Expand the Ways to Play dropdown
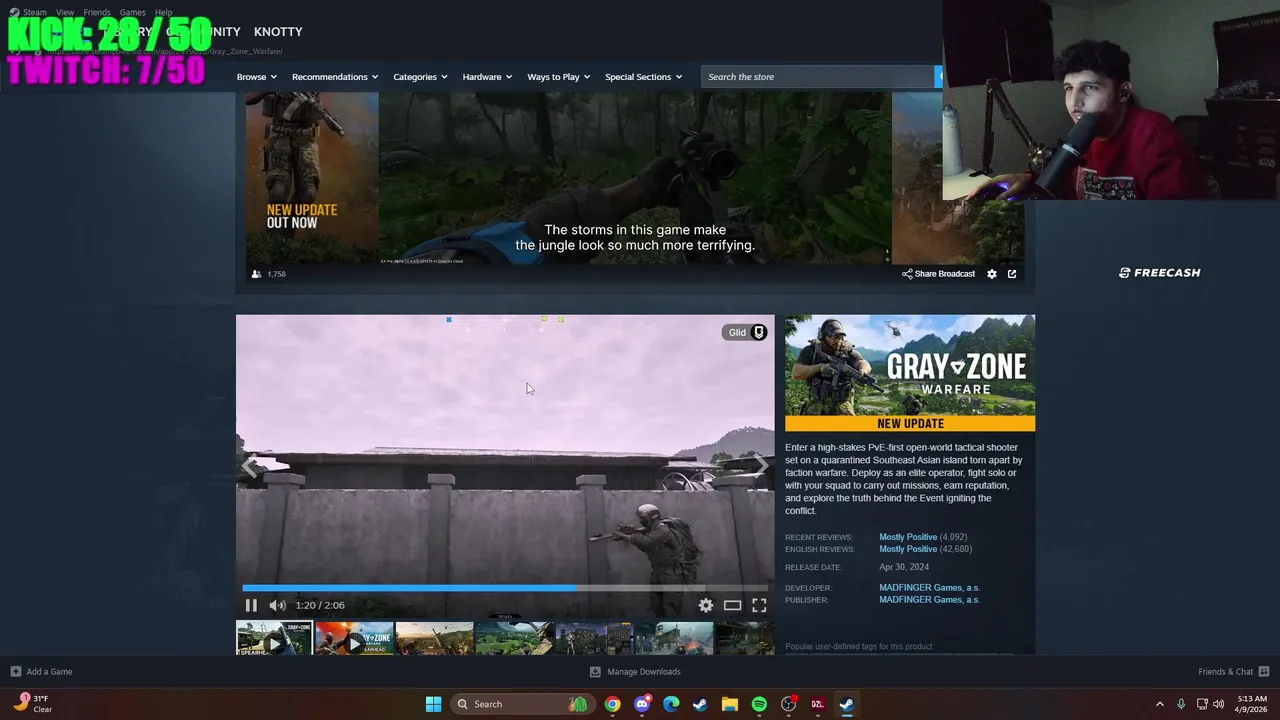Screen dimensions: 1280x720 point(558,77)
